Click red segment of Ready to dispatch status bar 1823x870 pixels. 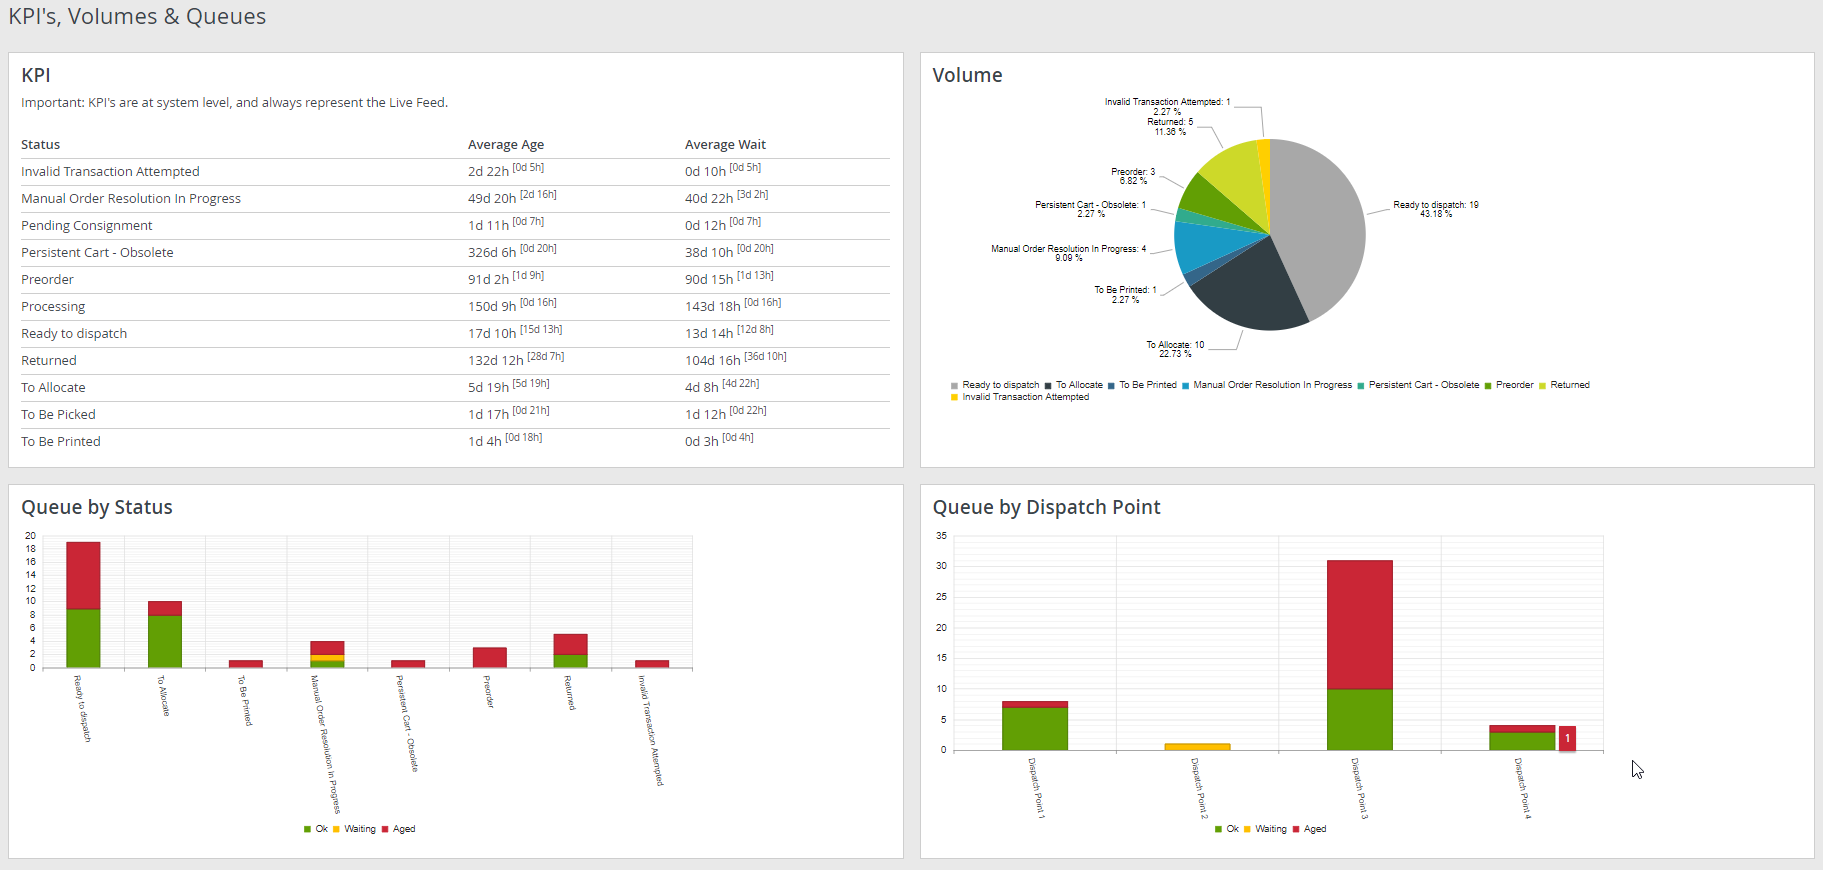click(83, 575)
